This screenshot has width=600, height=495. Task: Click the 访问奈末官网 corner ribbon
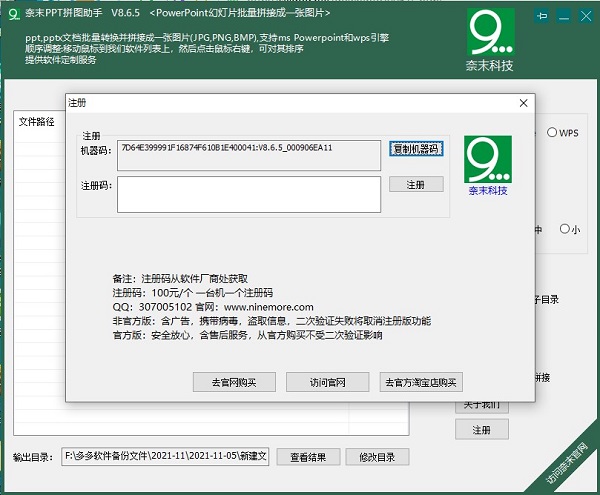pyautogui.click(x=567, y=464)
